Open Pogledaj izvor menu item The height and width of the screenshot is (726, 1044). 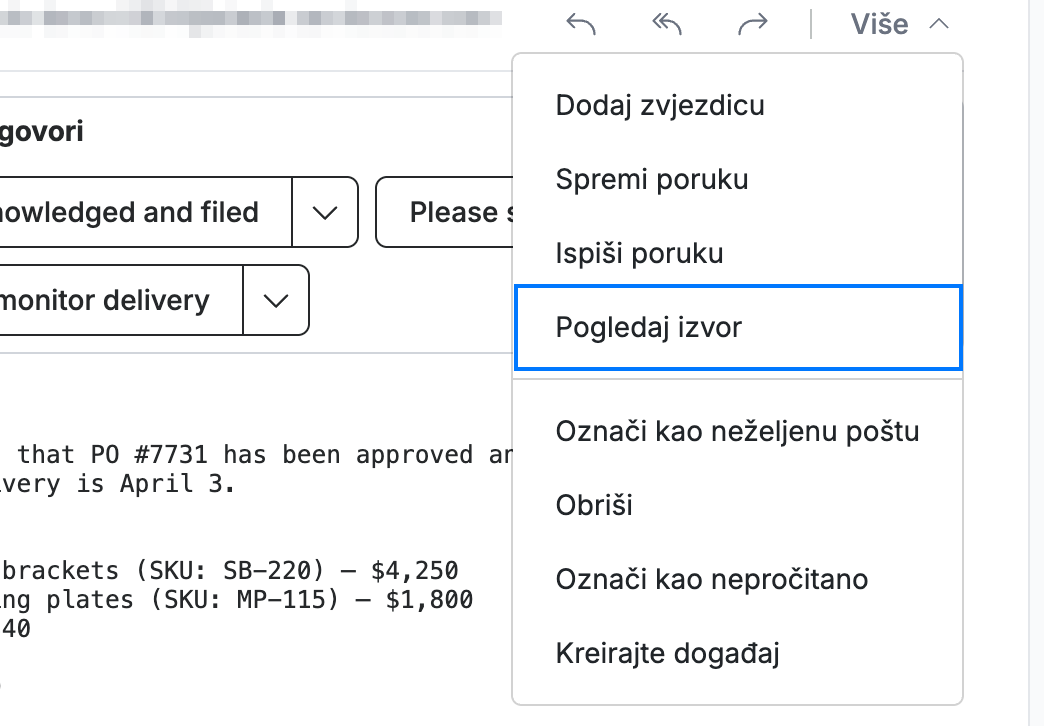(x=738, y=327)
